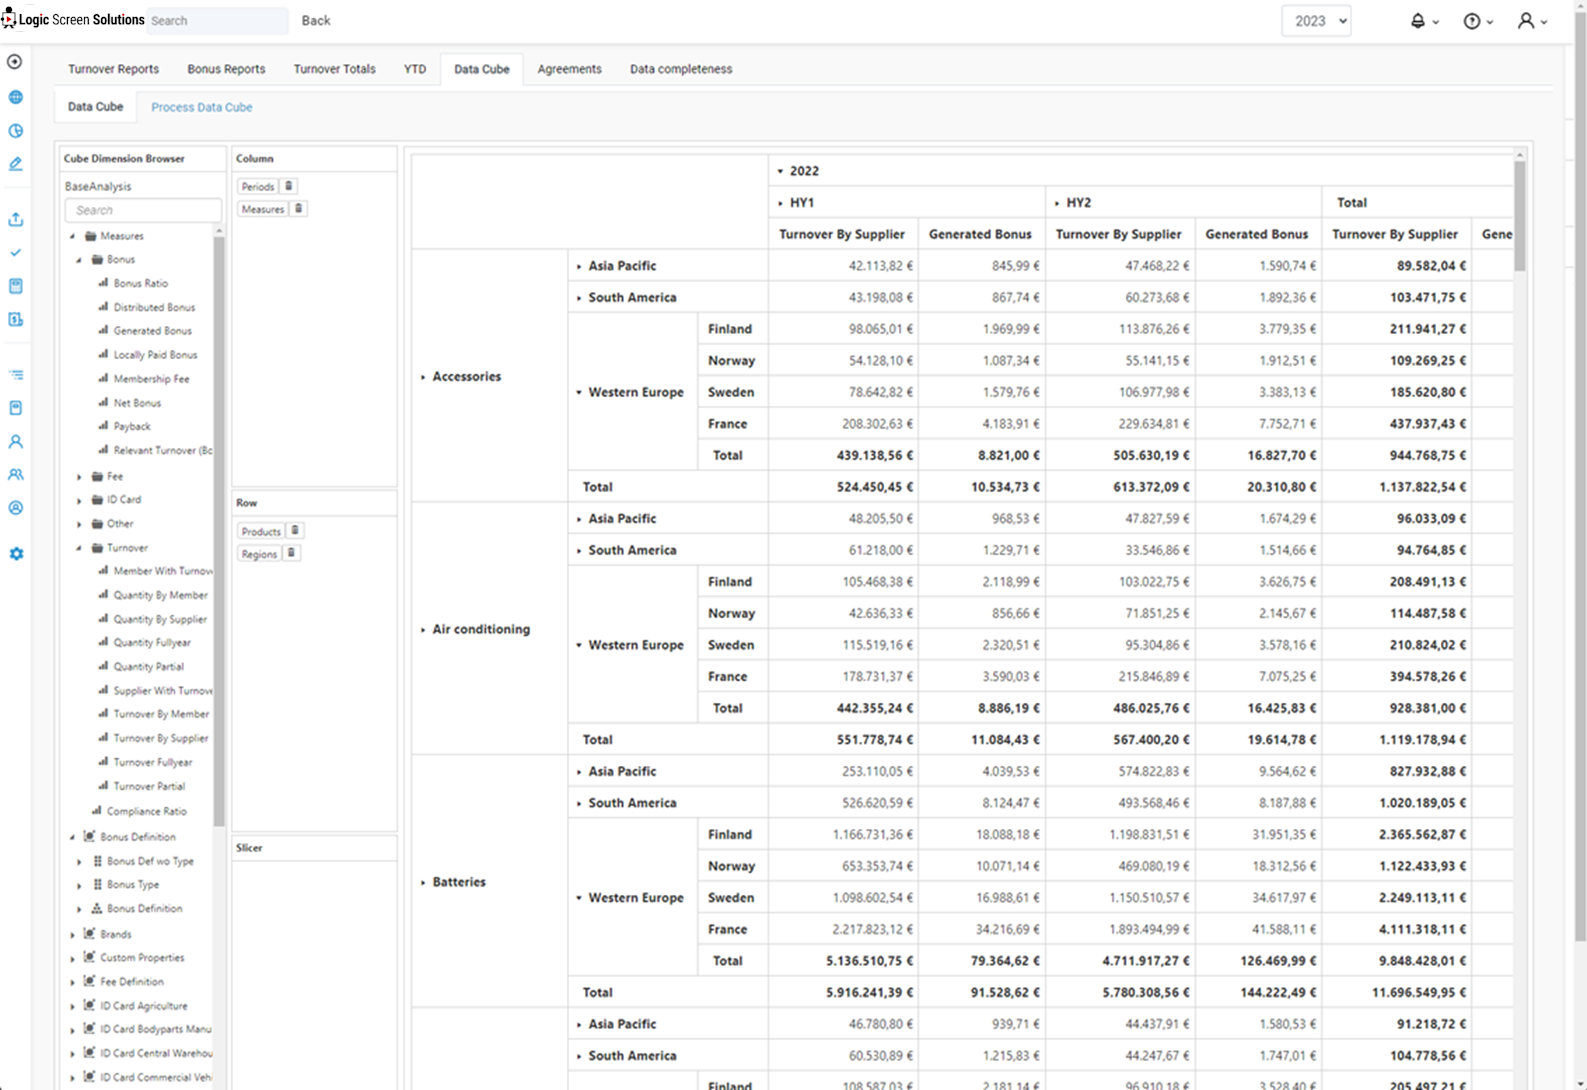Open the help question mark menu

tap(1478, 21)
